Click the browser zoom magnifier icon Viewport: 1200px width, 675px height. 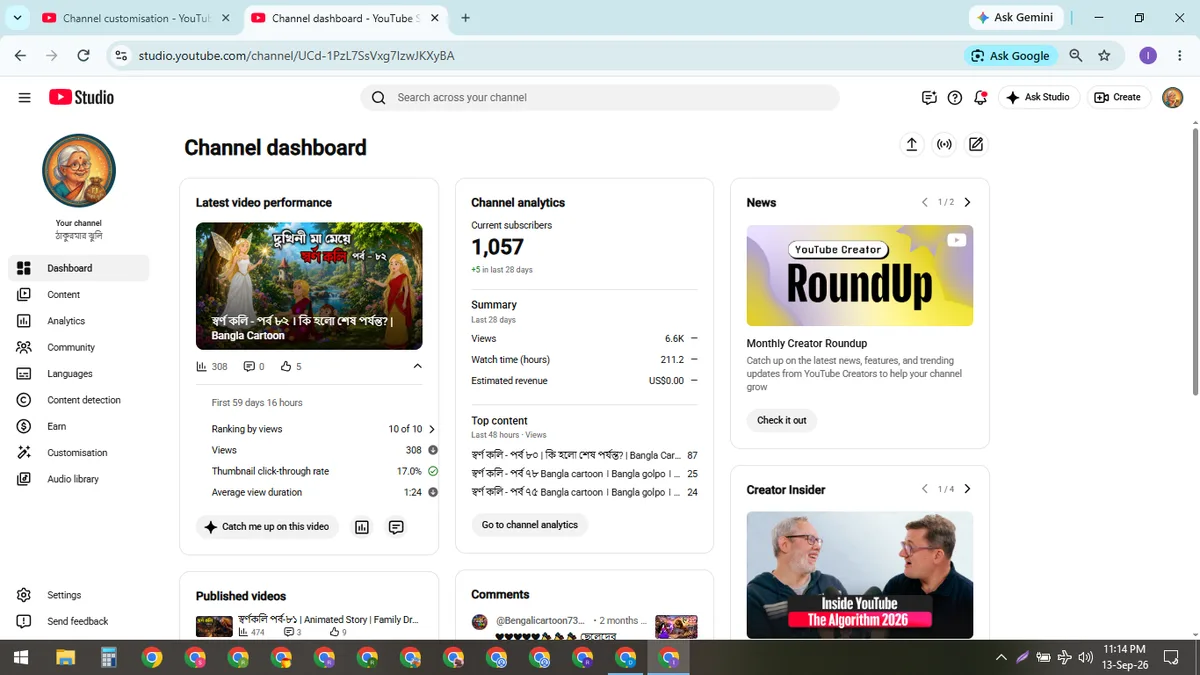pyautogui.click(x=1076, y=56)
